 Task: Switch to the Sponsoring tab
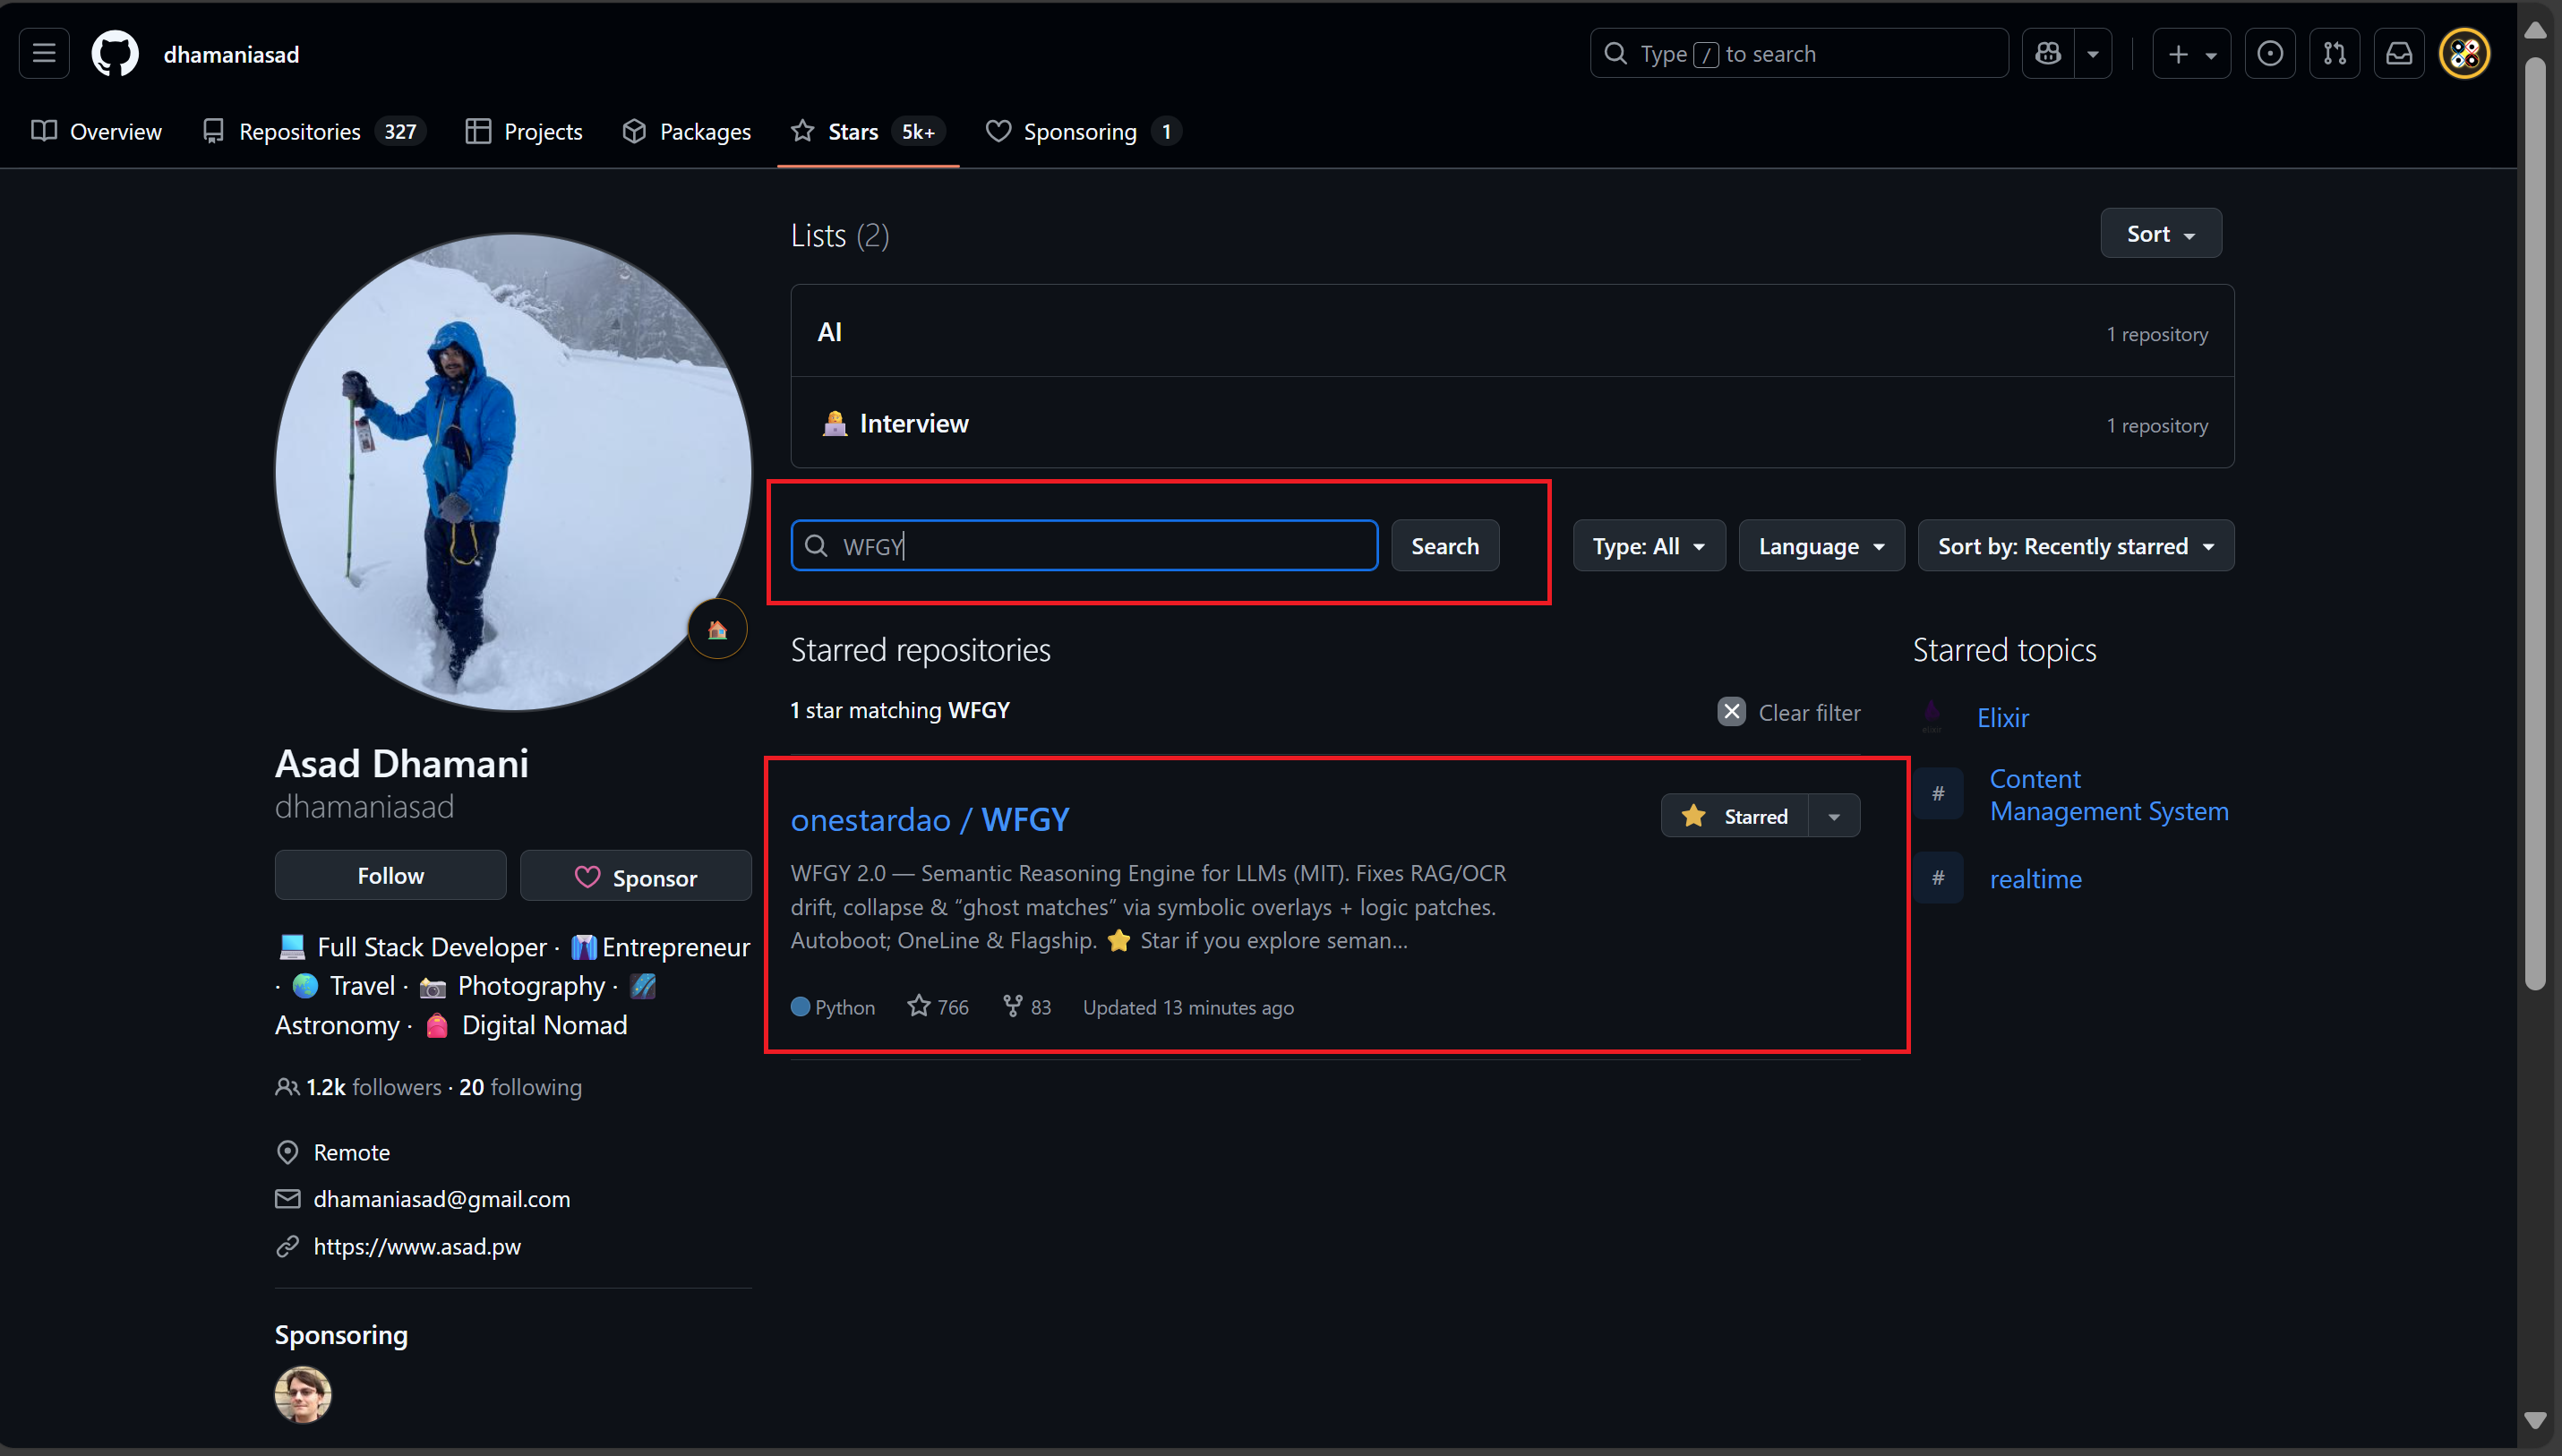pos(1080,131)
